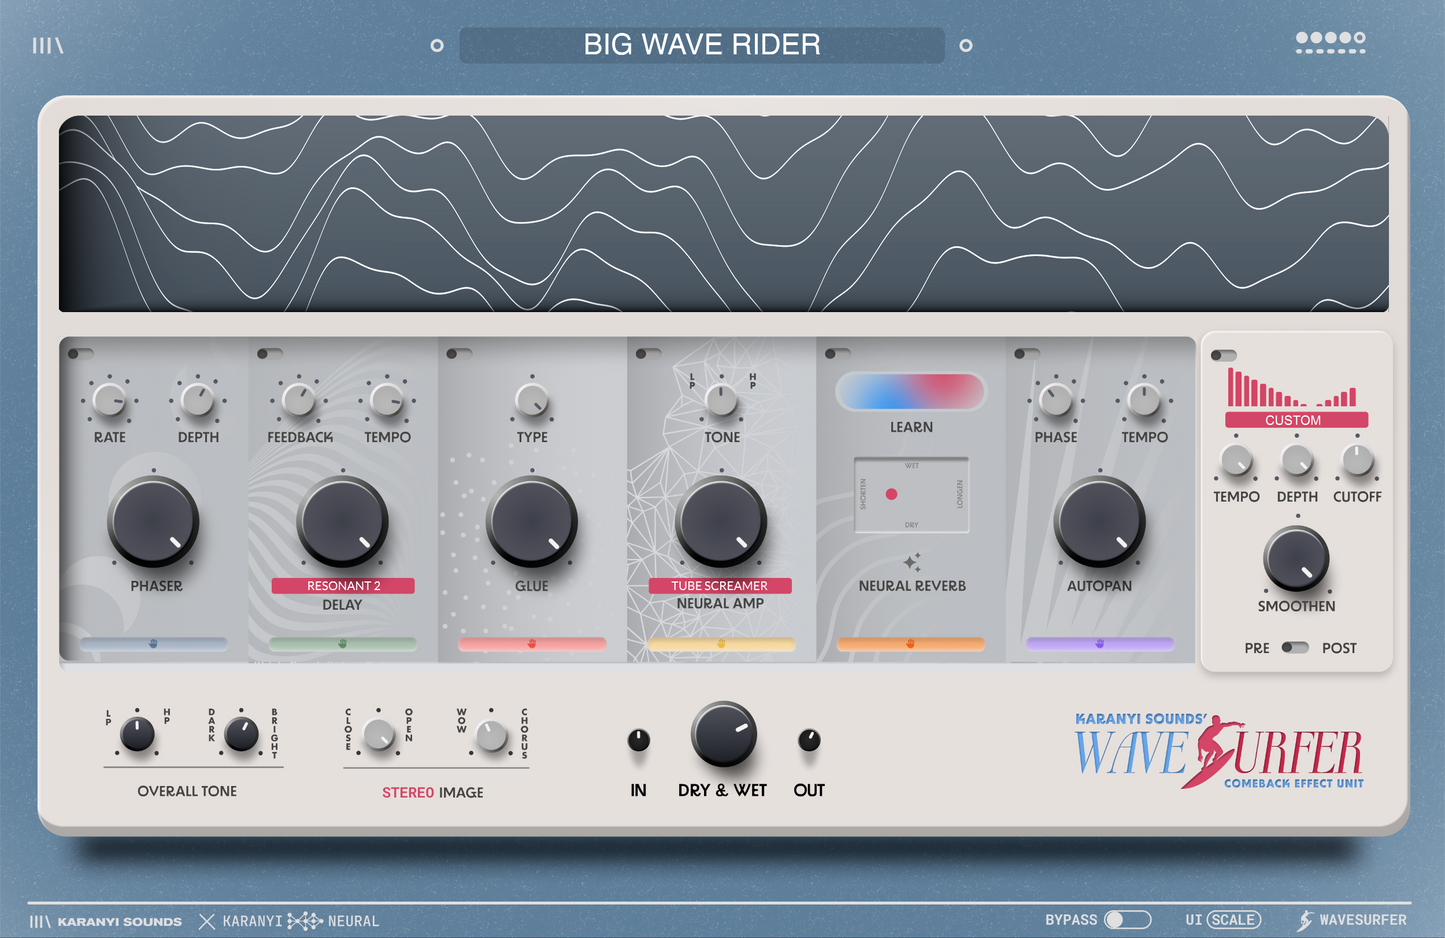Click the Wavesurfer lightning icon in footer

(1305, 920)
